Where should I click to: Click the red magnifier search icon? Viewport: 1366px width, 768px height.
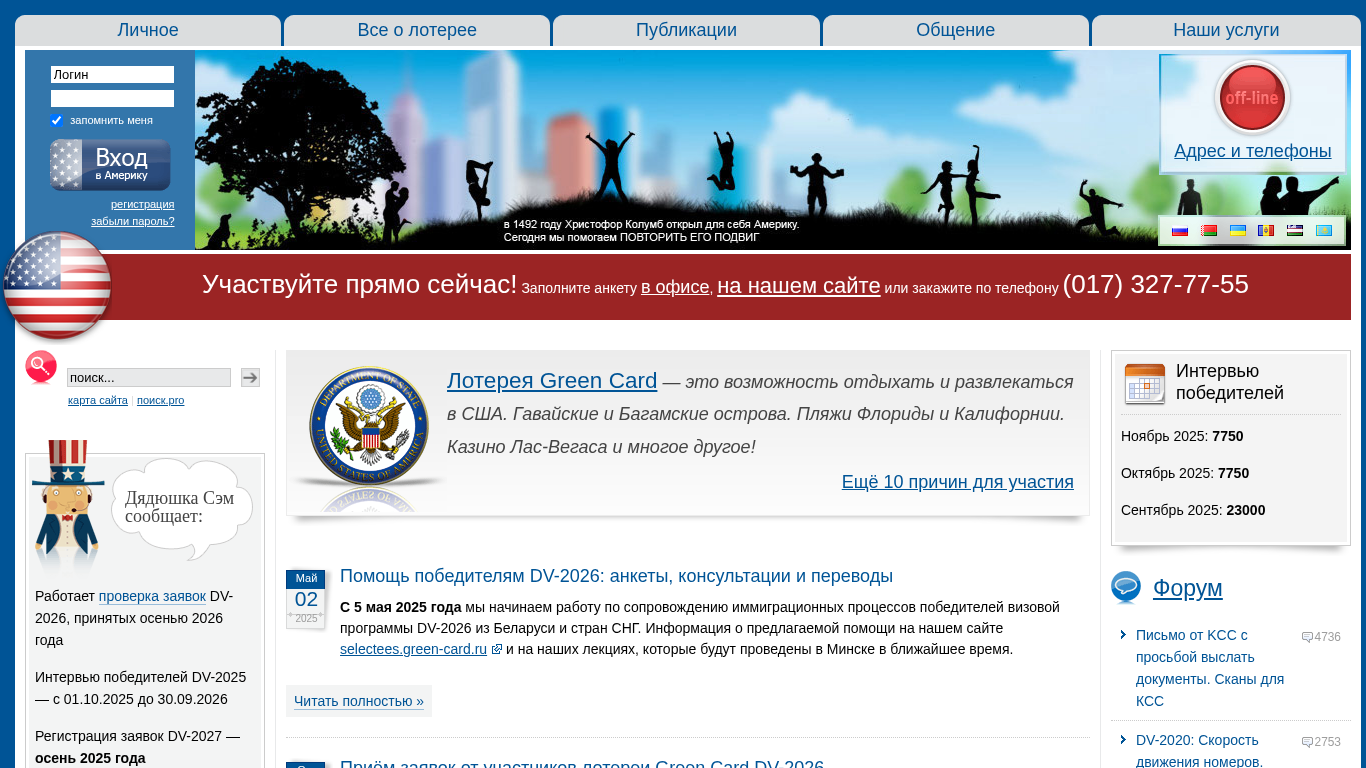point(42,368)
